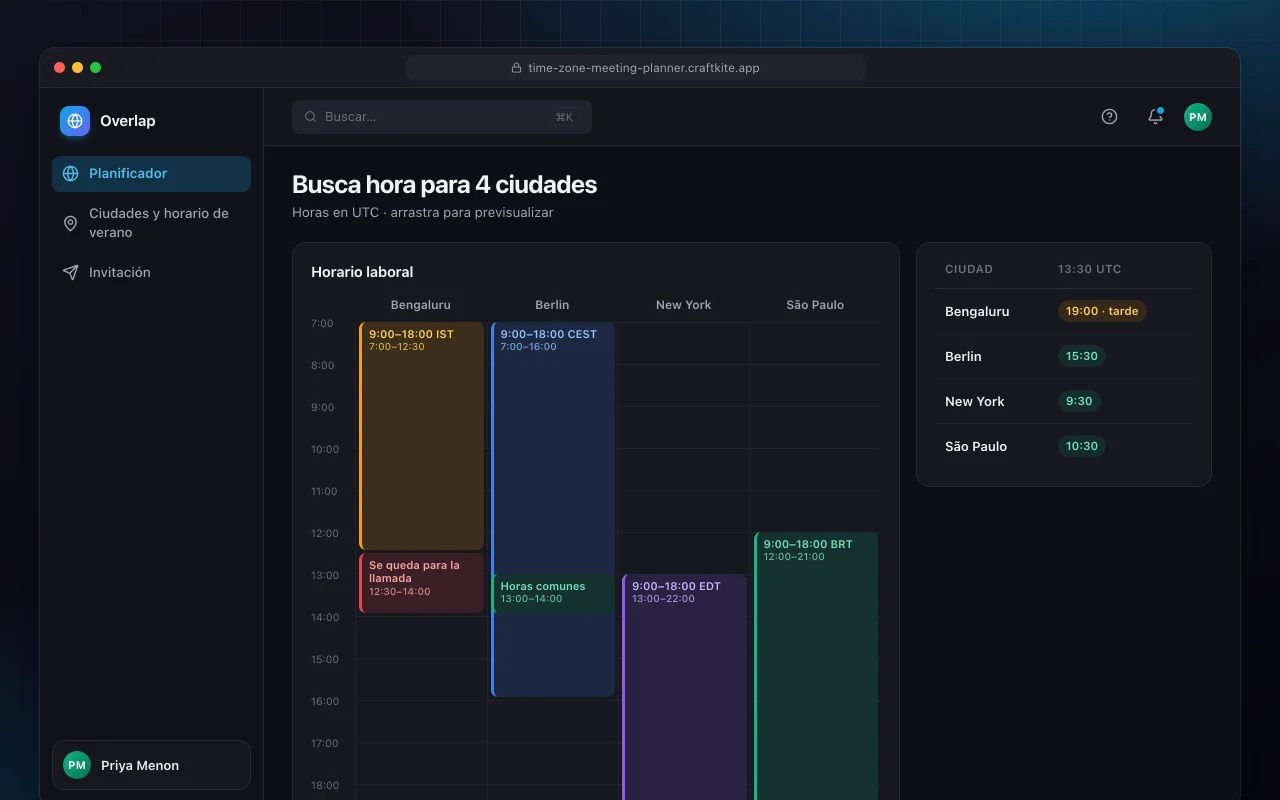This screenshot has height=800, width=1280.
Task: Open the Invitación sidebar item
Action: tap(151, 272)
